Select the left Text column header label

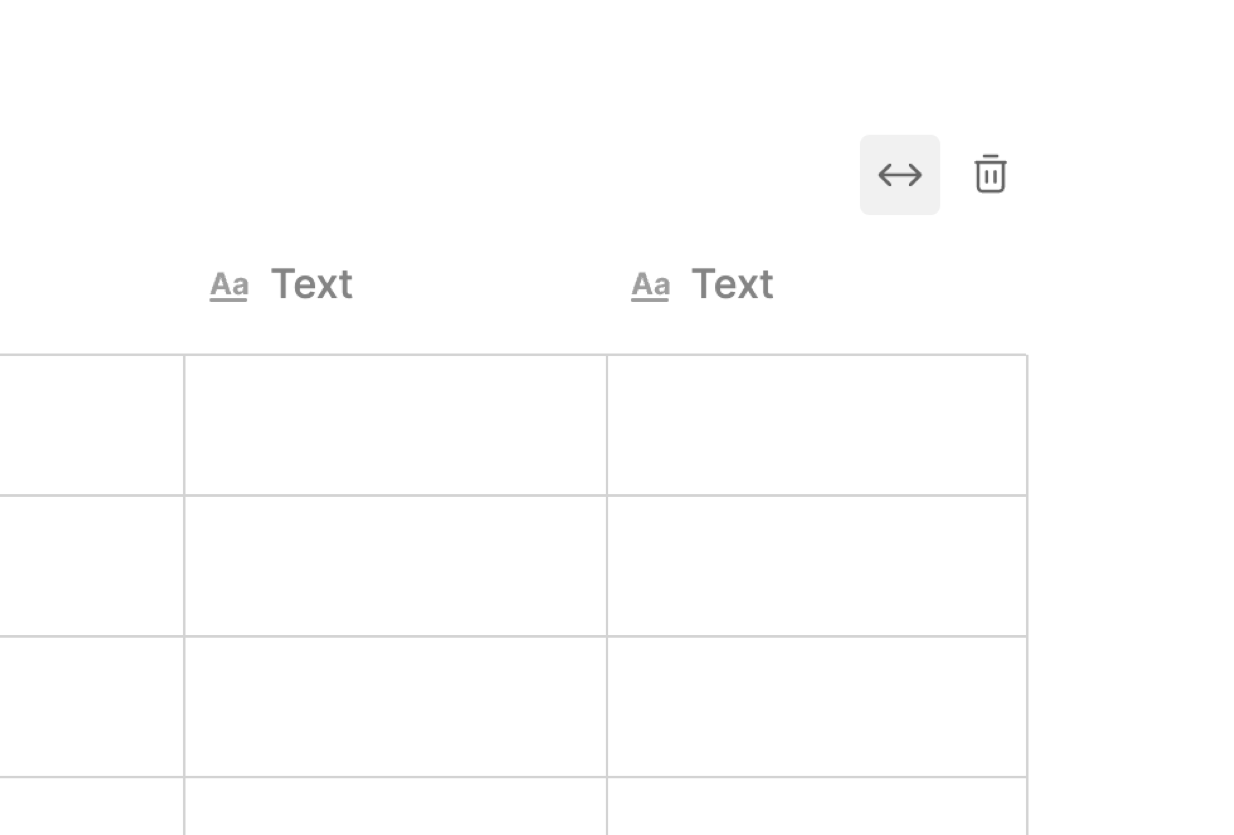click(311, 284)
